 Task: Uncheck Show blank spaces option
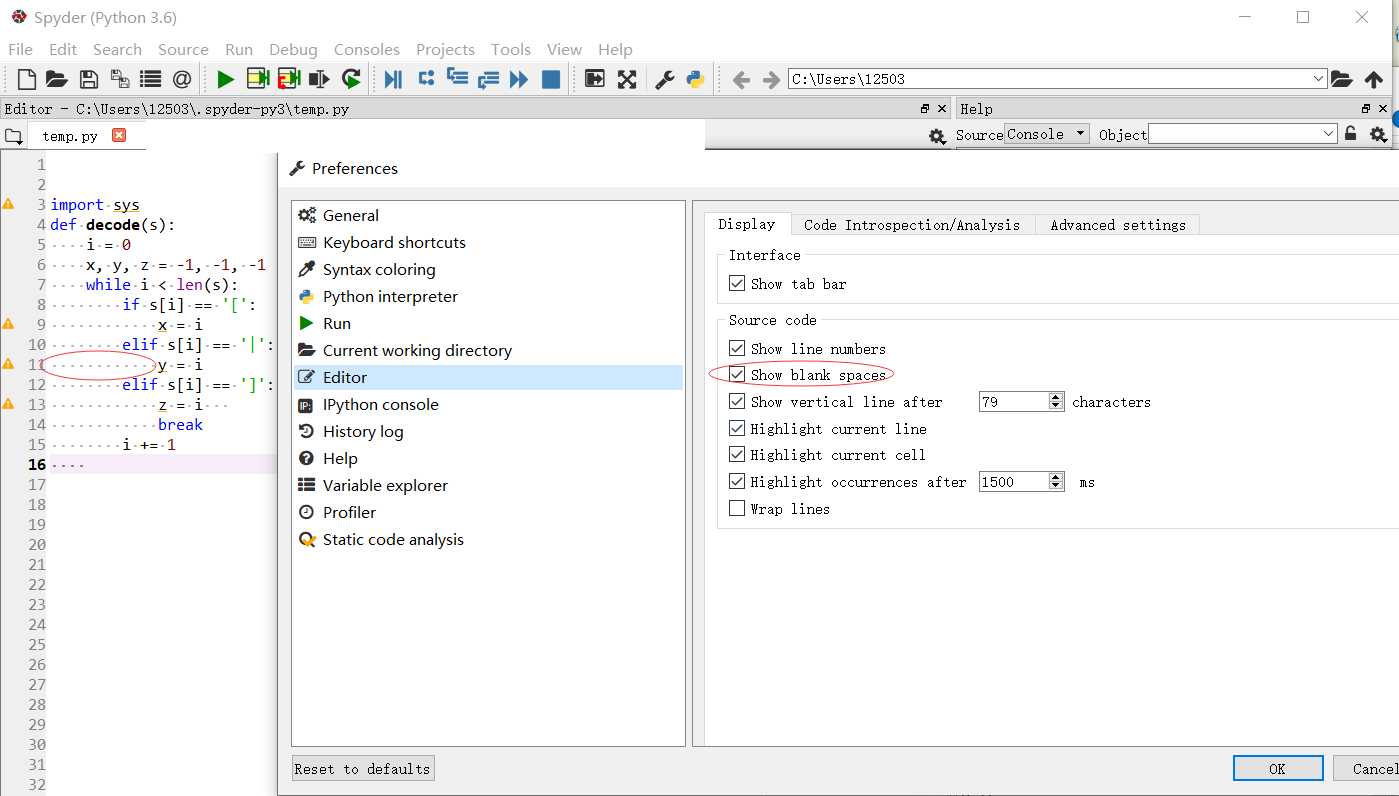pyautogui.click(x=737, y=375)
